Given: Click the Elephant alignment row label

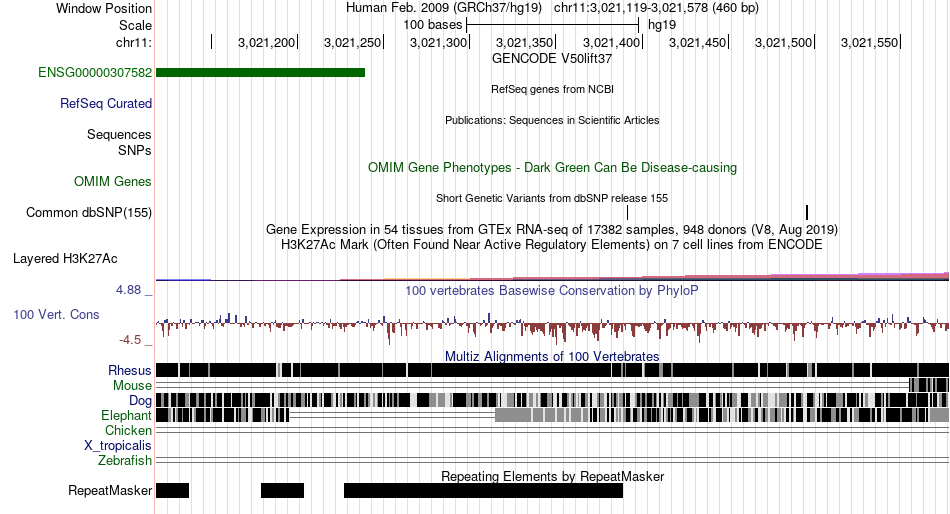Looking at the screenshot, I should [x=126, y=416].
